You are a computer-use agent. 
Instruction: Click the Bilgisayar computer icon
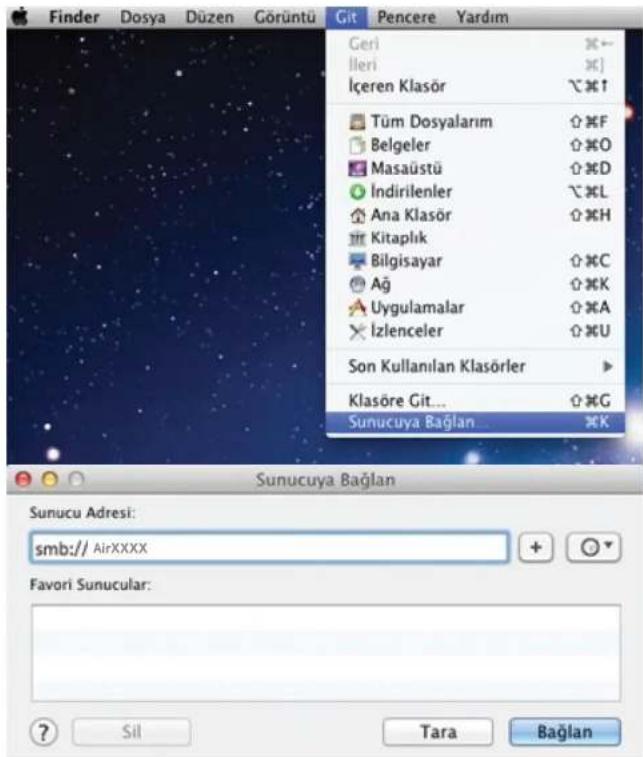click(x=357, y=261)
